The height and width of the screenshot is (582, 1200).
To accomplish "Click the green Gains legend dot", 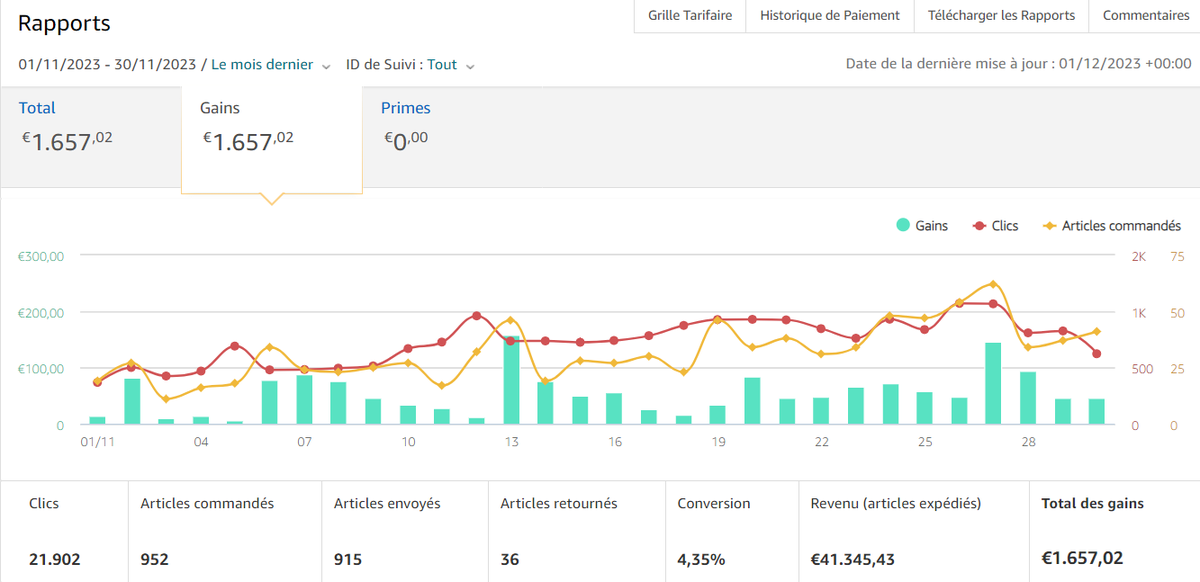I will point(903,226).
